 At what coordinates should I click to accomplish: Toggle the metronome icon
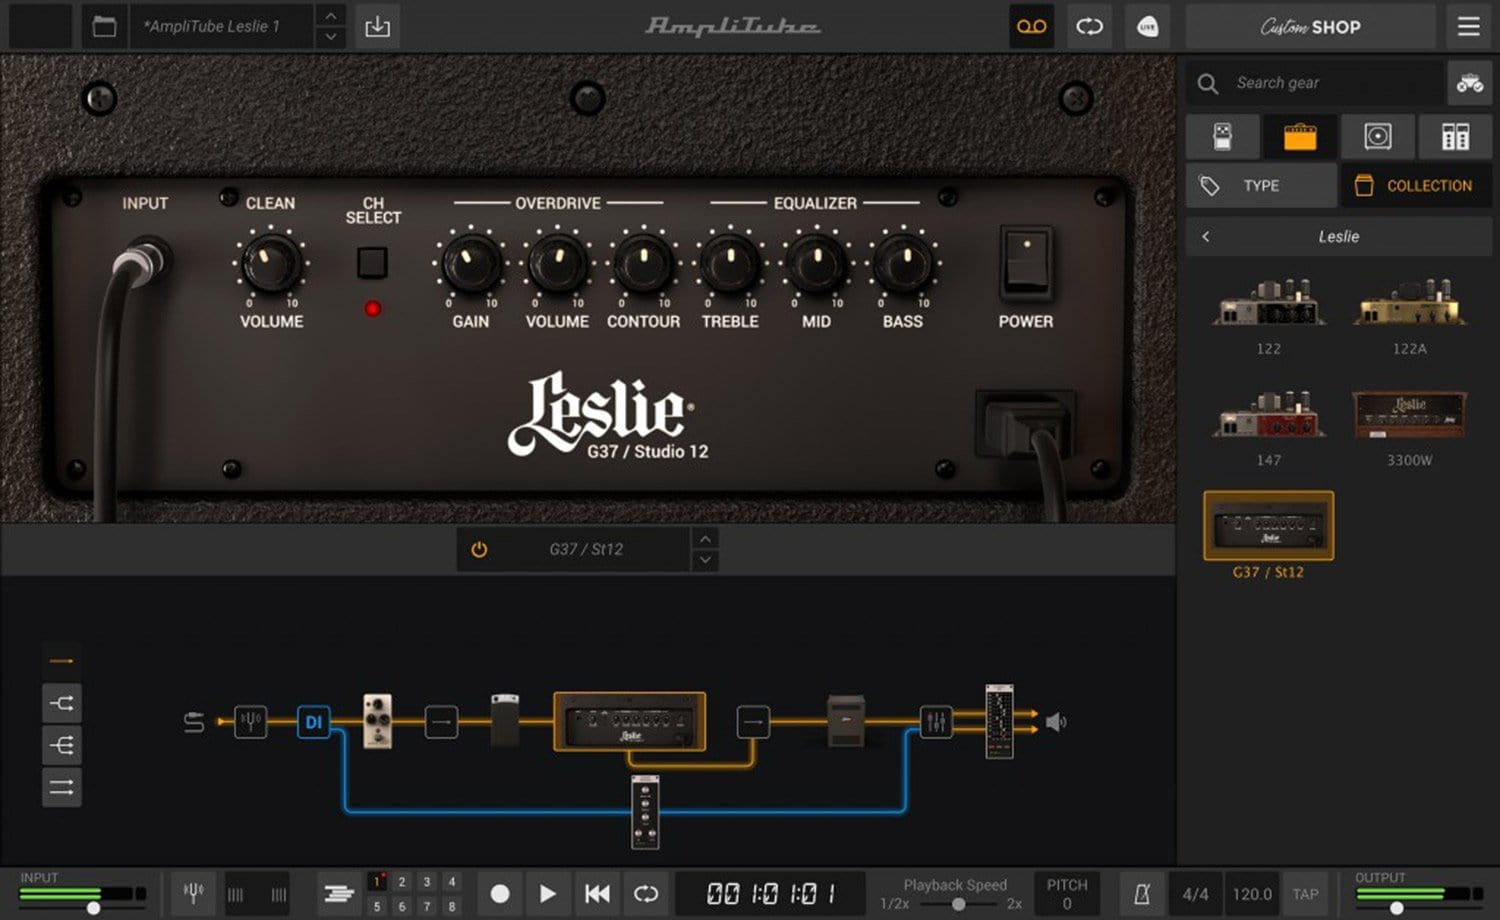(1141, 894)
